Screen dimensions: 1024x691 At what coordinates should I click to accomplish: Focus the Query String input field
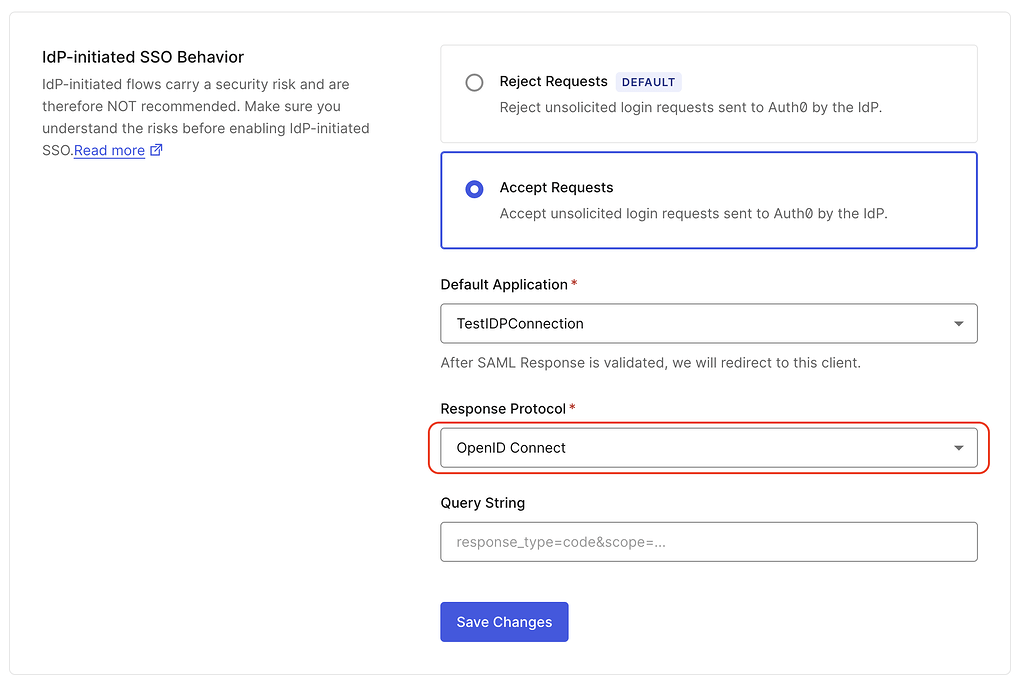click(x=708, y=542)
